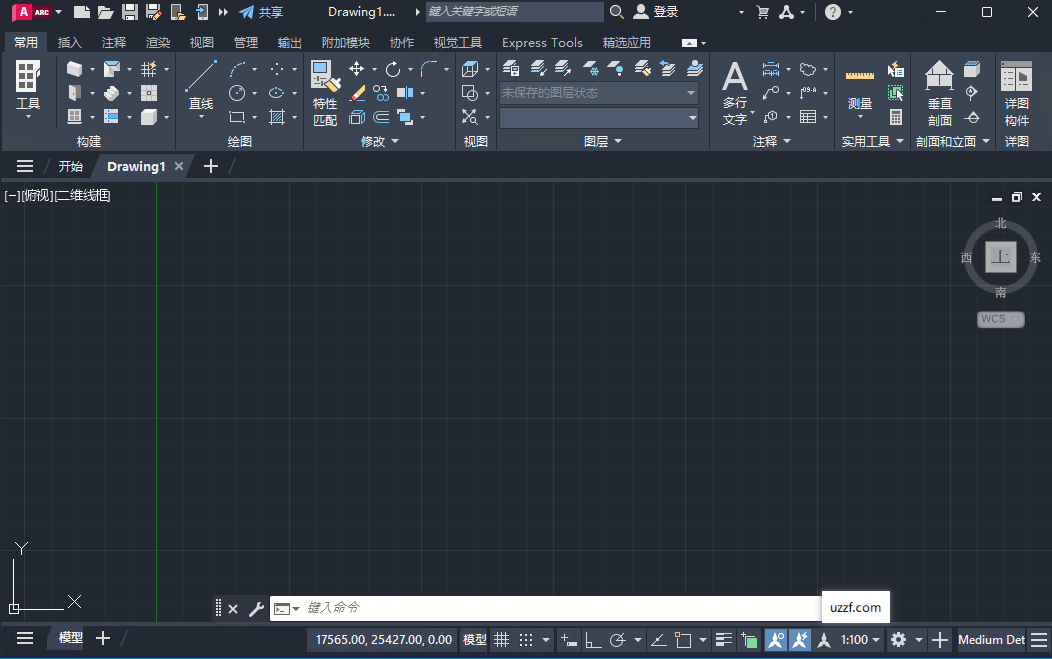Activate 特性匹配 (Match Properties) tool
The height and width of the screenshot is (659, 1052).
(325, 93)
